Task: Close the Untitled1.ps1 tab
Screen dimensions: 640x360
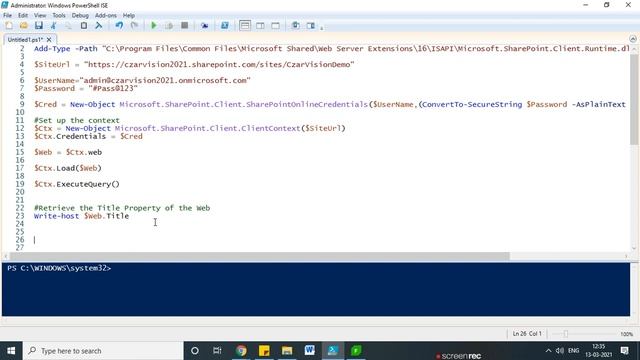Action: tap(49, 40)
